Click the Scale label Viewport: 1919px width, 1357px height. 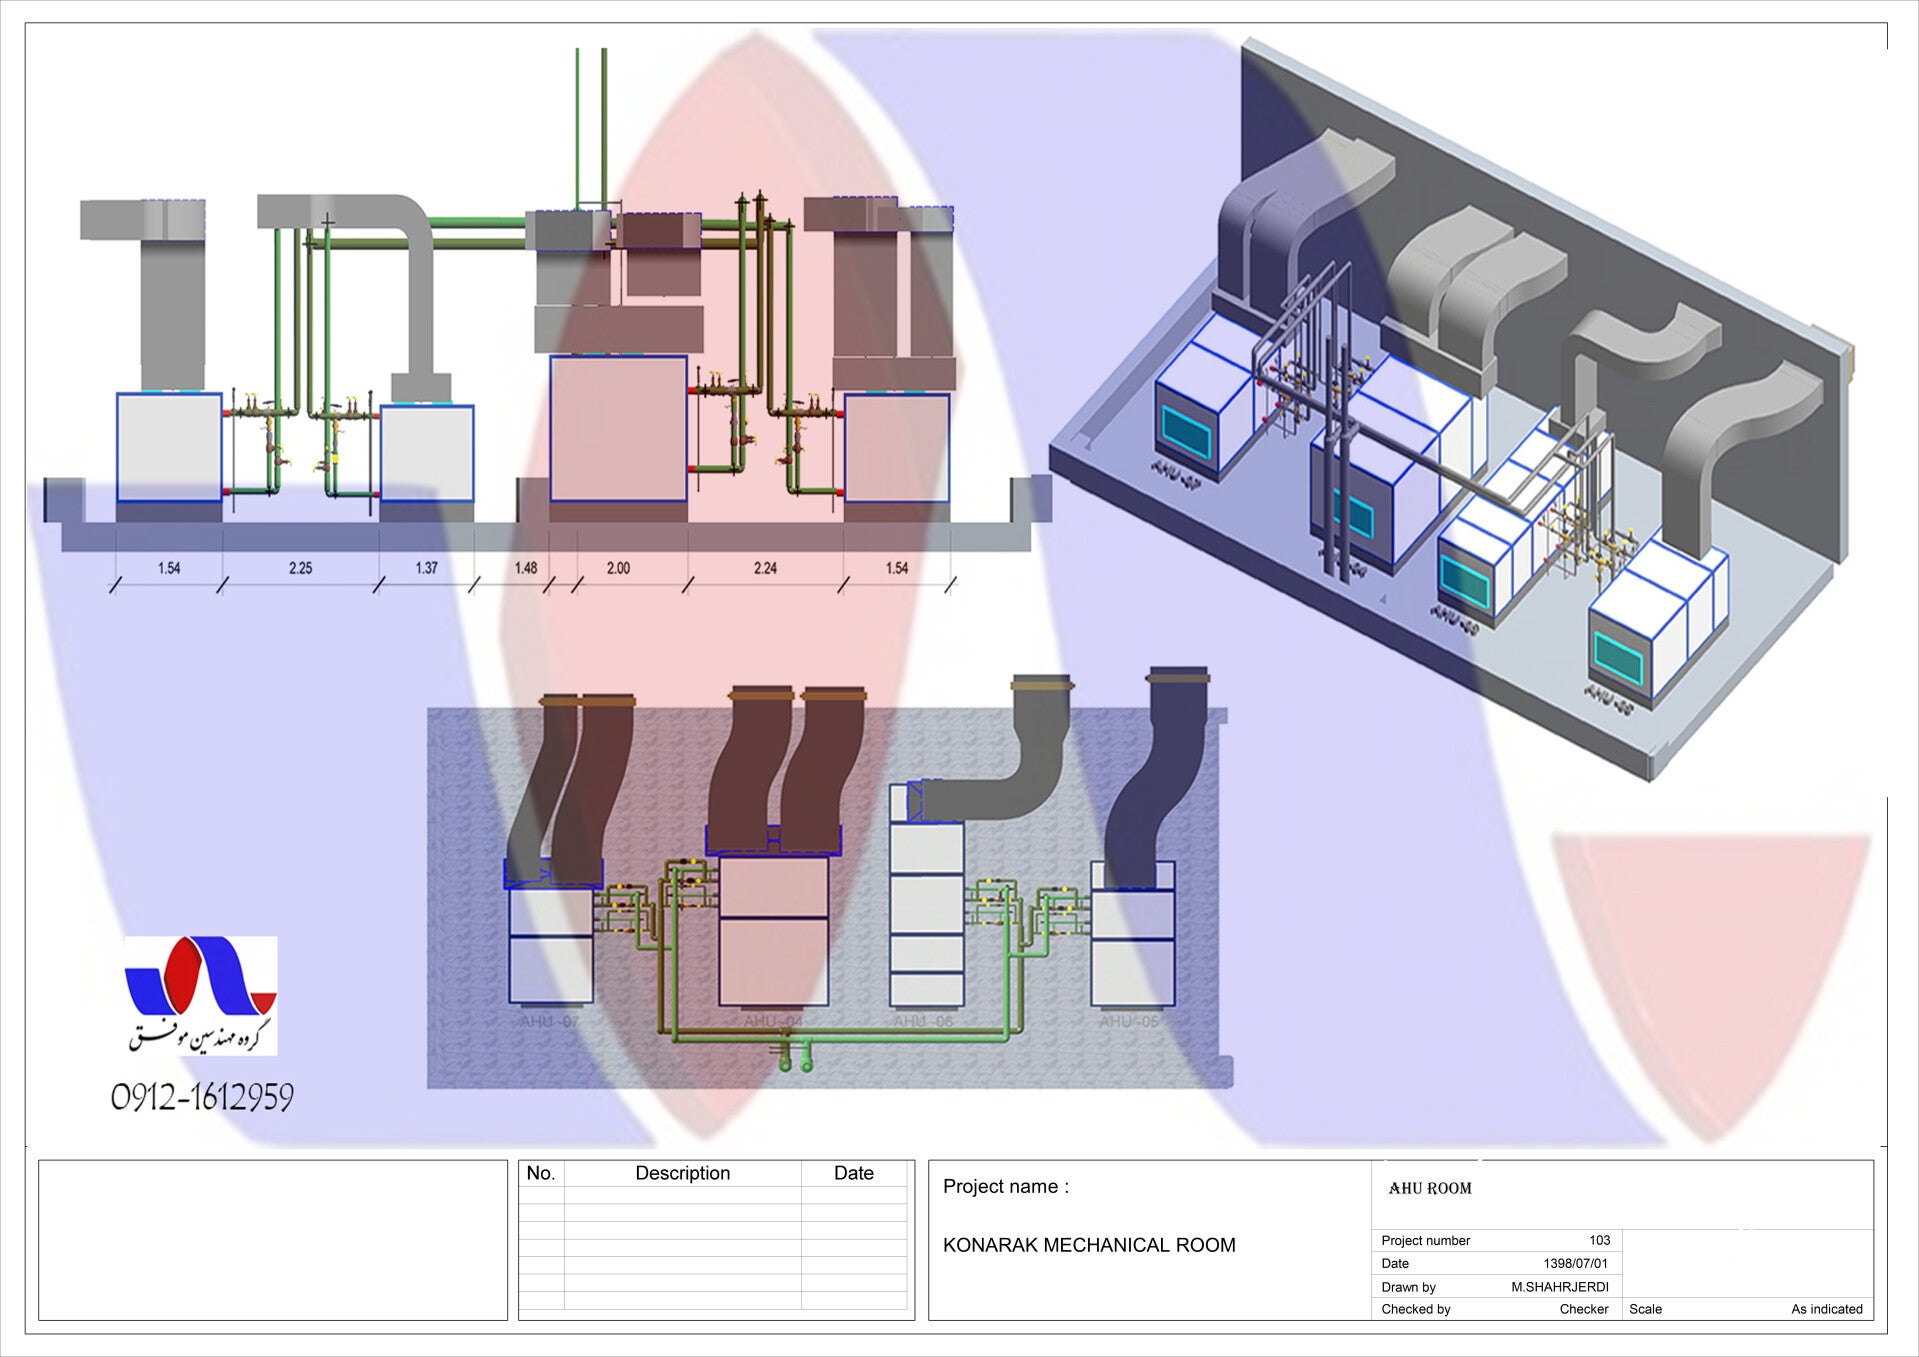point(1645,1309)
